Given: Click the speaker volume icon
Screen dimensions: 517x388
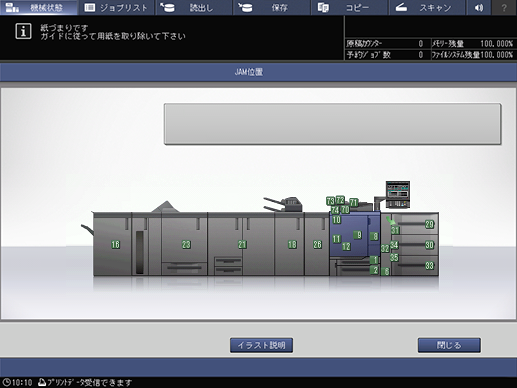Looking at the screenshot, I should pyautogui.click(x=479, y=7).
